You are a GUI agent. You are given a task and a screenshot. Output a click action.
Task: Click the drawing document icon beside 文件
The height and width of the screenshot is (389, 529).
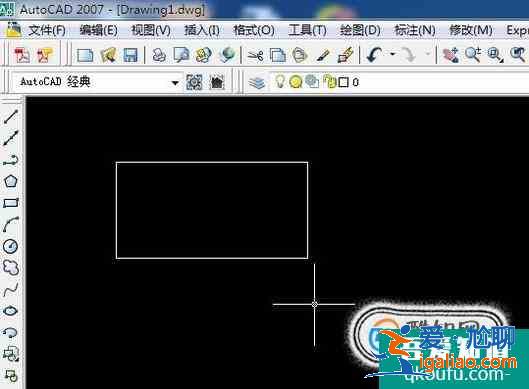(x=13, y=30)
